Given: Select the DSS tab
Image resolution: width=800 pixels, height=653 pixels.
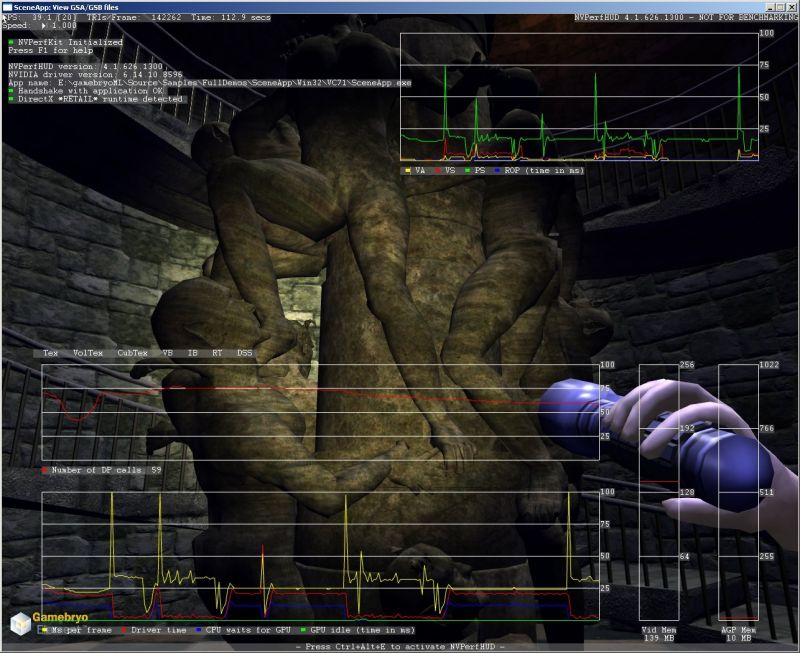Looking at the screenshot, I should (x=245, y=353).
